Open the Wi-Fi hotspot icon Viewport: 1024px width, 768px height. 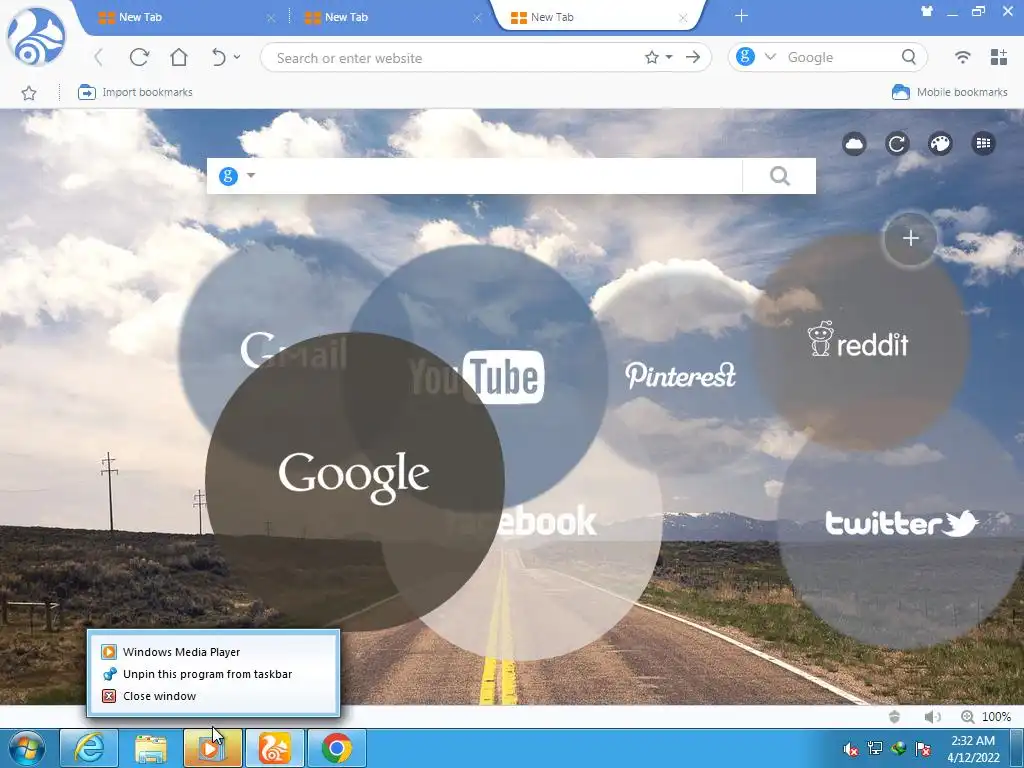pyautogui.click(x=962, y=57)
